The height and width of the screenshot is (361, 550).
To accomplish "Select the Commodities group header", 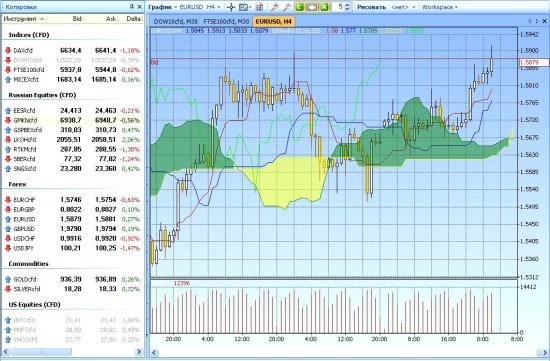I will click(x=28, y=264).
